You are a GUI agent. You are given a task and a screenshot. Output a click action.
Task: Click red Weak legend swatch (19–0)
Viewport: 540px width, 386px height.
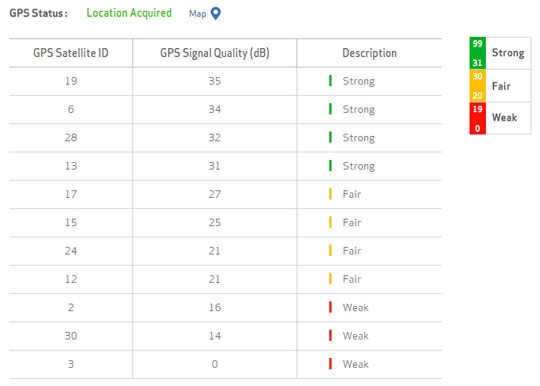478,118
